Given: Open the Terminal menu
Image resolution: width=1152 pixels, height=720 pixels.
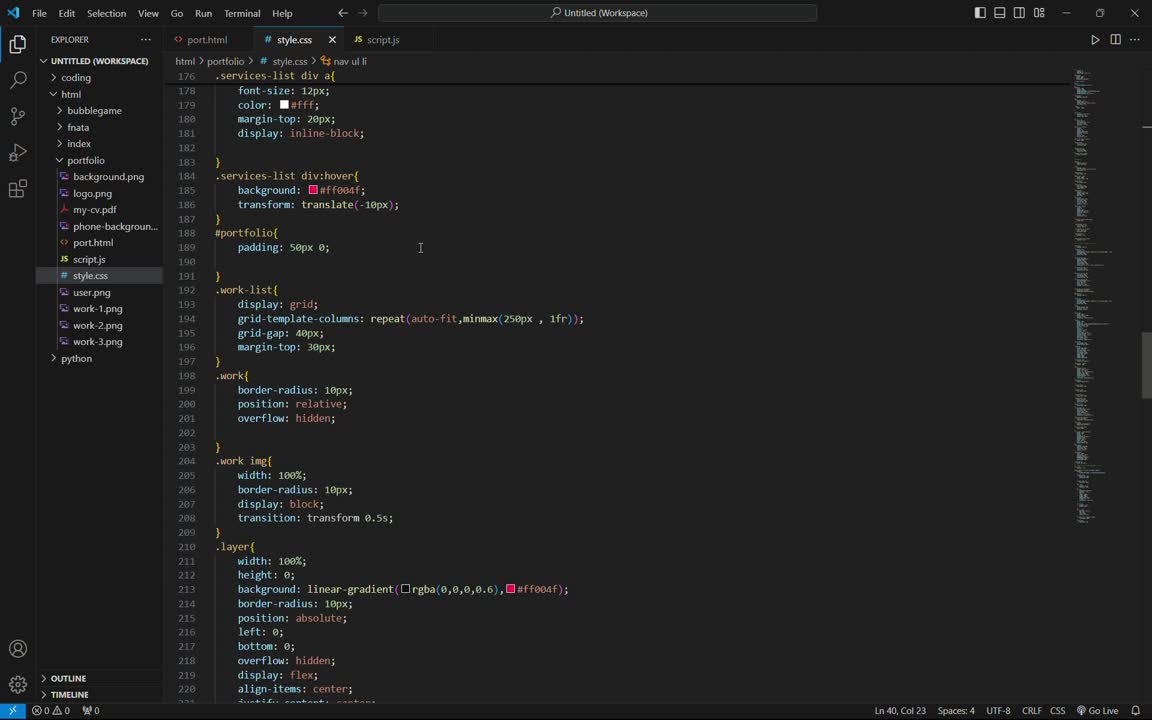Looking at the screenshot, I should click(x=242, y=13).
